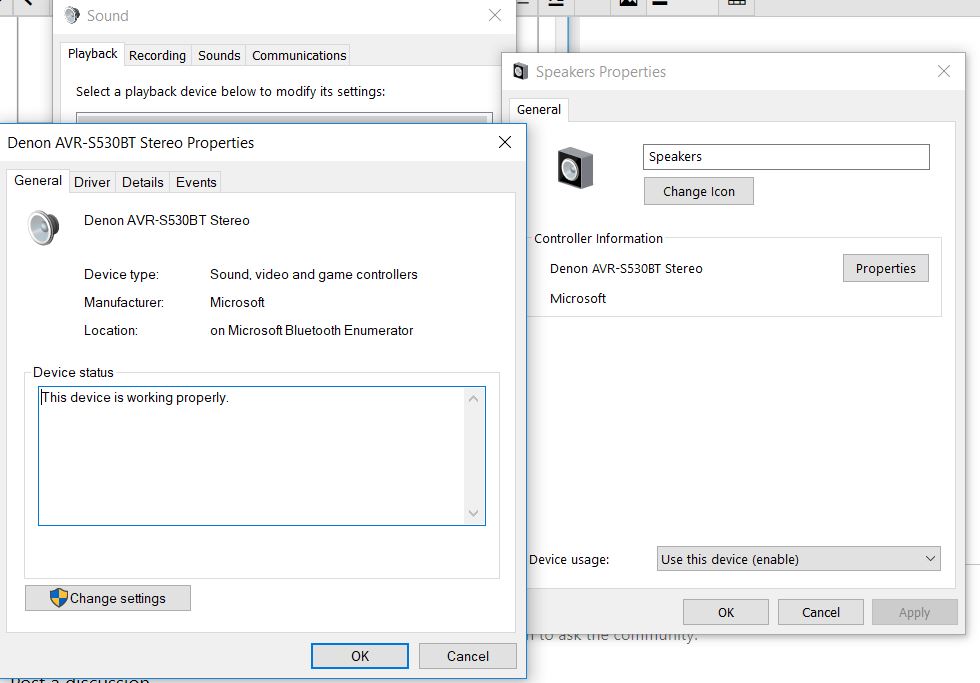Select Playback tab in Sound window
The width and height of the screenshot is (980, 683).
pos(92,54)
